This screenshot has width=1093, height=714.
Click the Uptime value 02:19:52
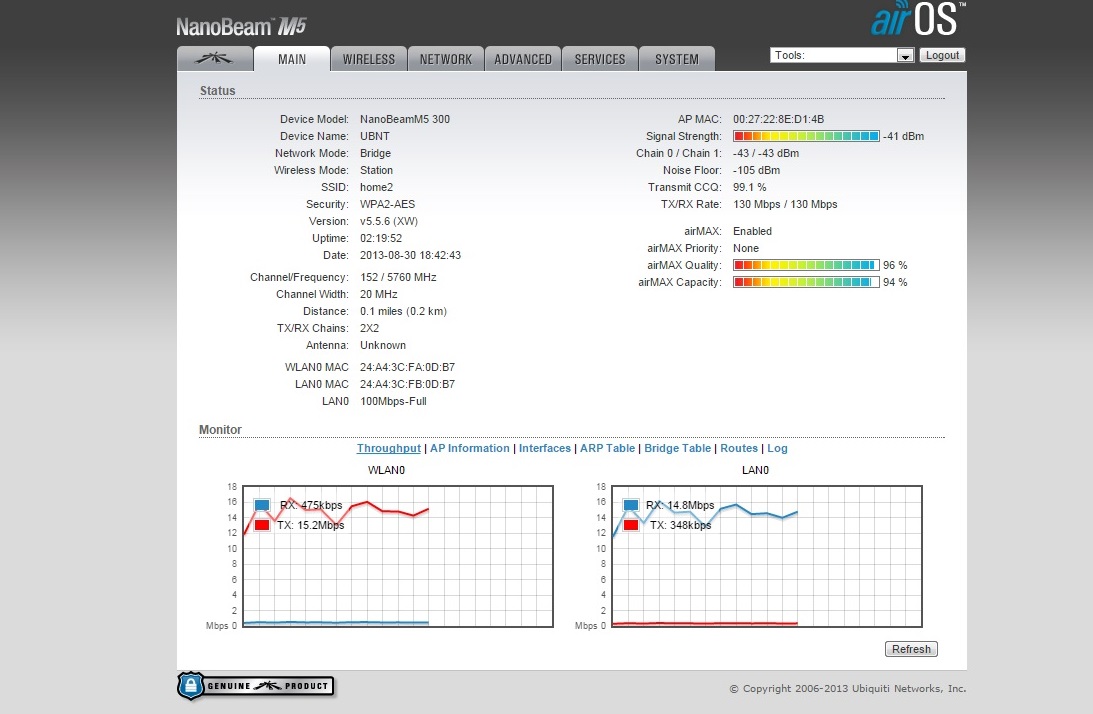[x=381, y=238]
